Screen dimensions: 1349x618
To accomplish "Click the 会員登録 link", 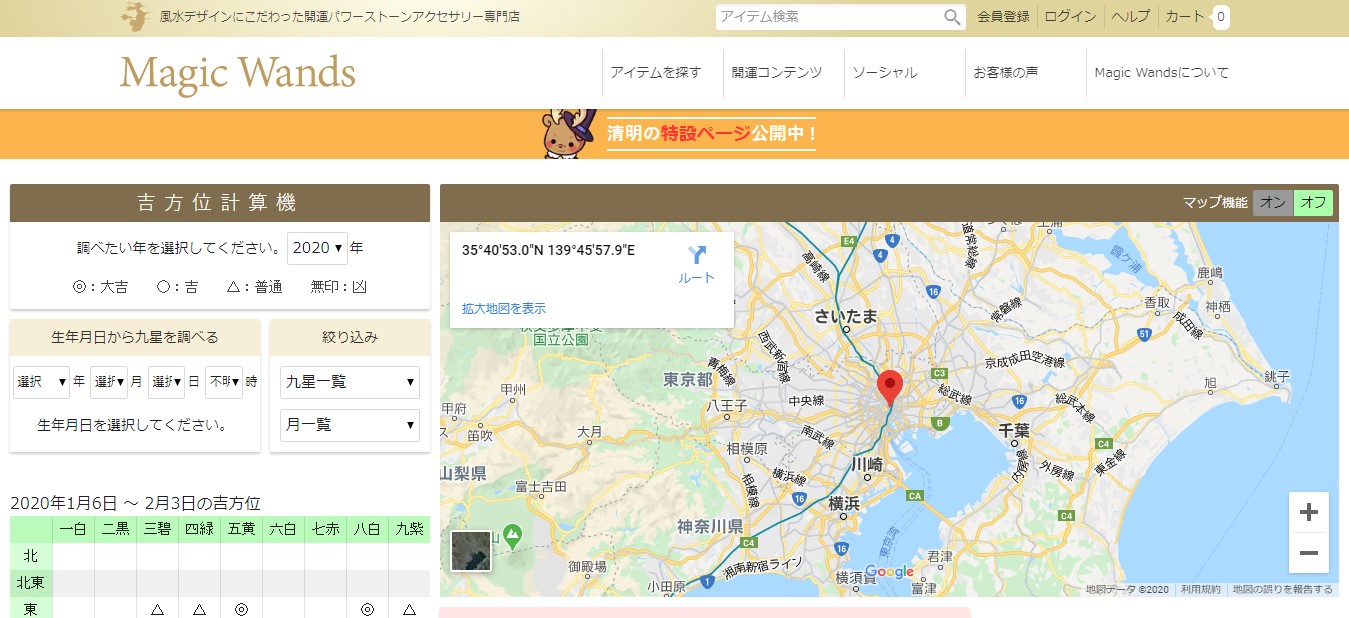I will point(1003,17).
